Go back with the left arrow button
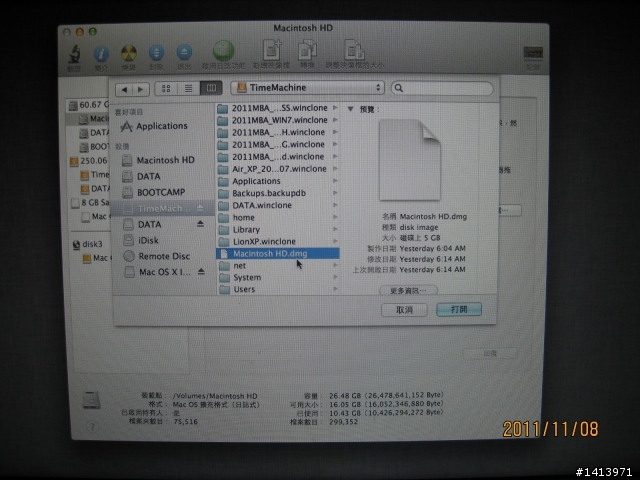Viewport: 640px width, 480px height. coord(124,89)
